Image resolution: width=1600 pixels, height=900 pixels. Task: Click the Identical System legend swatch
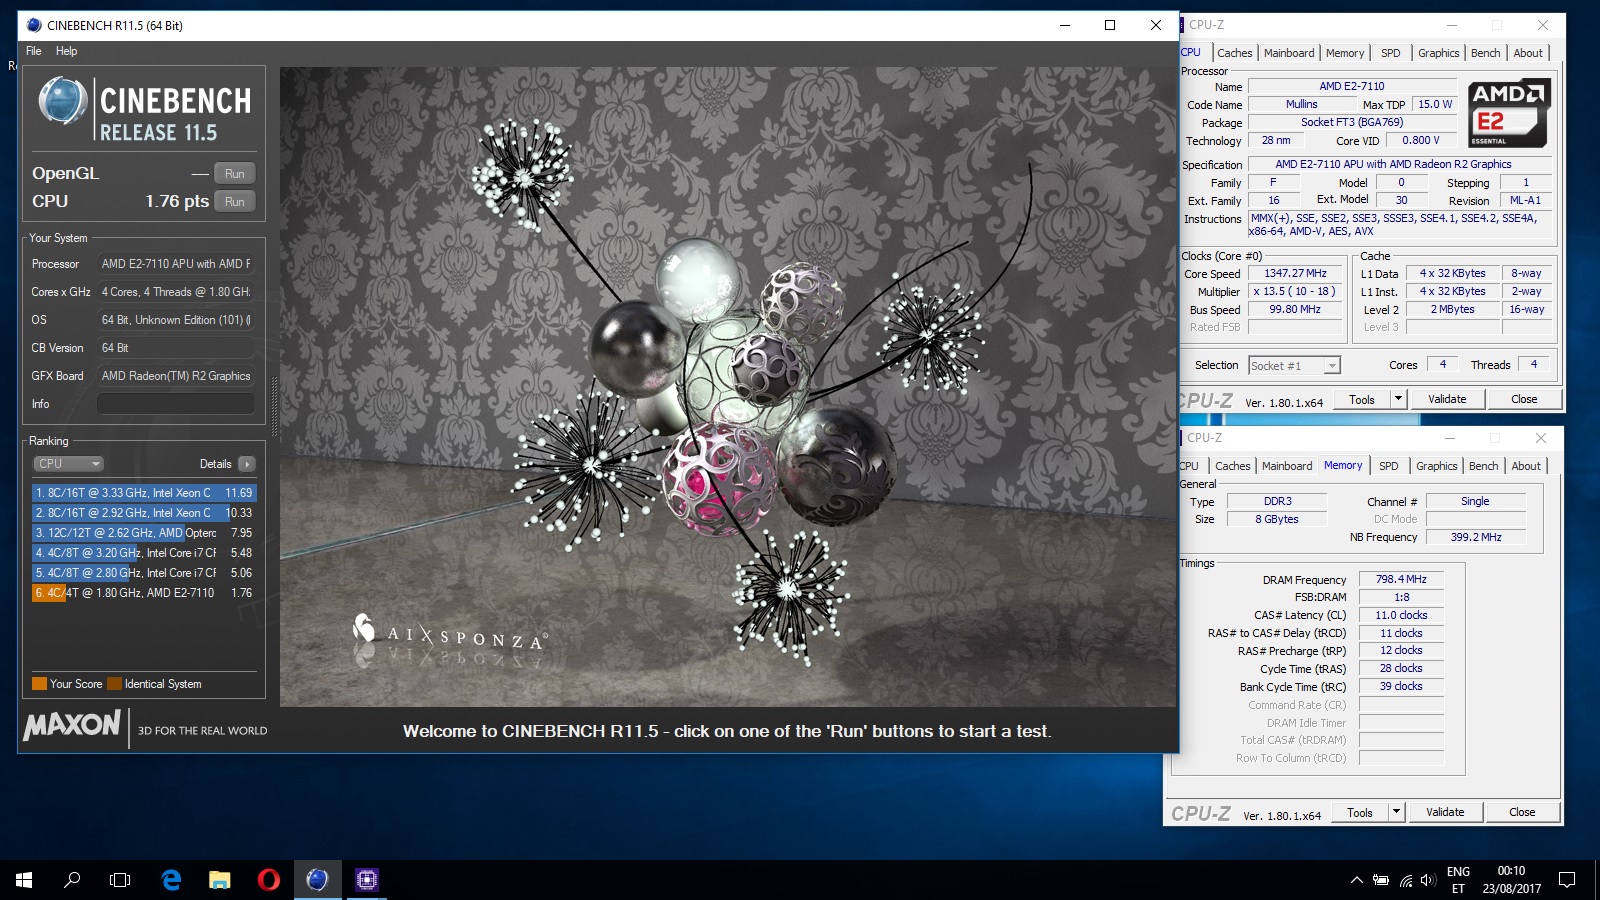click(114, 684)
